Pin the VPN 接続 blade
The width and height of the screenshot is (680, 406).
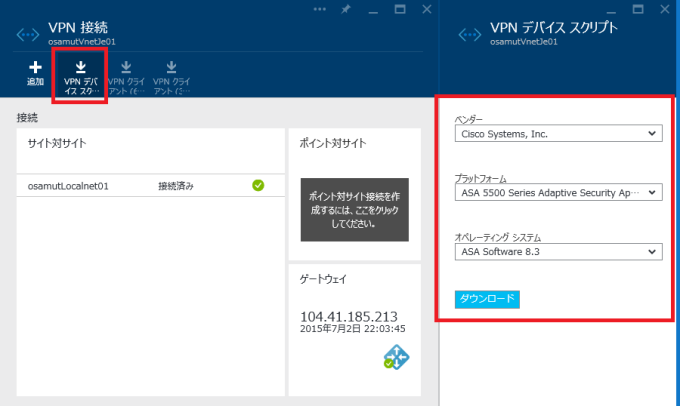tap(346, 9)
